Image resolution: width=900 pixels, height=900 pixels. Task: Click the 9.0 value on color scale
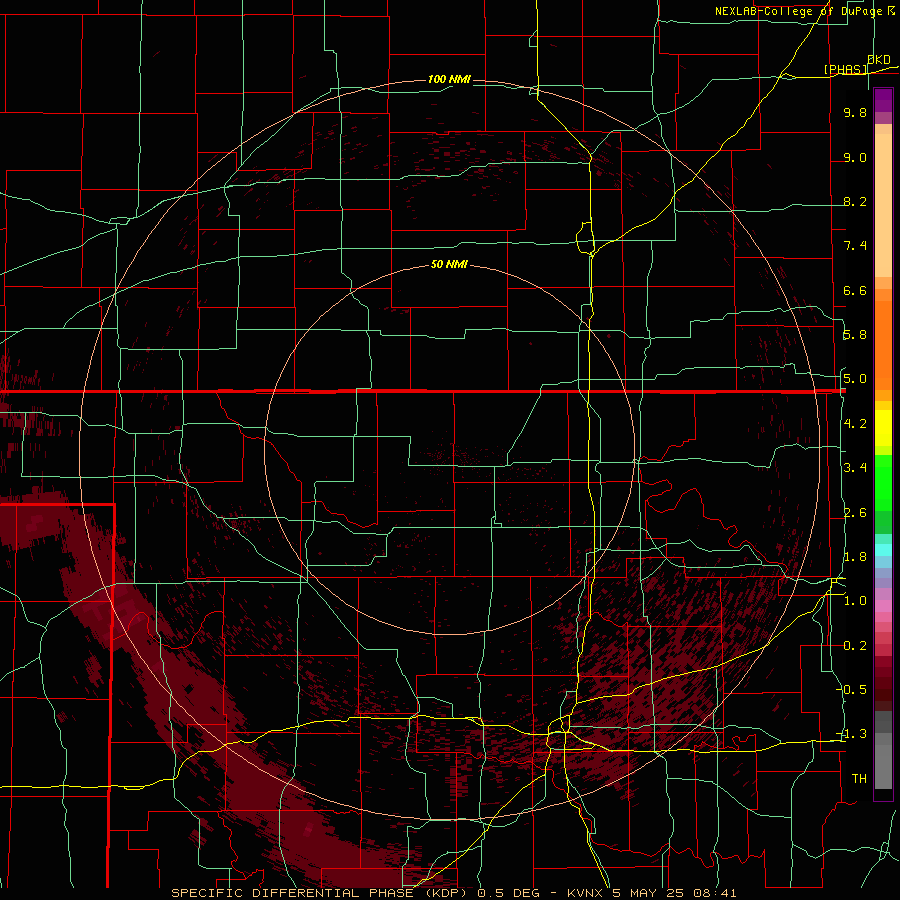(855, 157)
